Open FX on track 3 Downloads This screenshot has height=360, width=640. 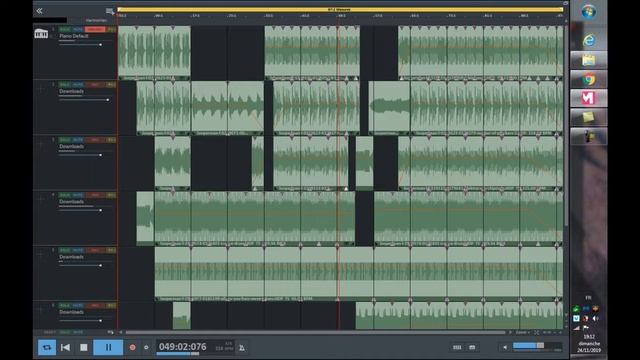[x=111, y=140]
